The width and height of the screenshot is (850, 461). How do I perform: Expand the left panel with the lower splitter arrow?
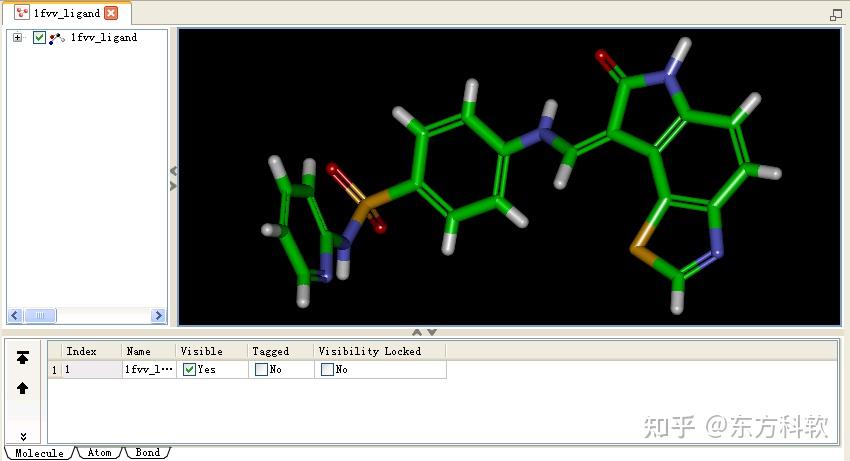pos(173,186)
